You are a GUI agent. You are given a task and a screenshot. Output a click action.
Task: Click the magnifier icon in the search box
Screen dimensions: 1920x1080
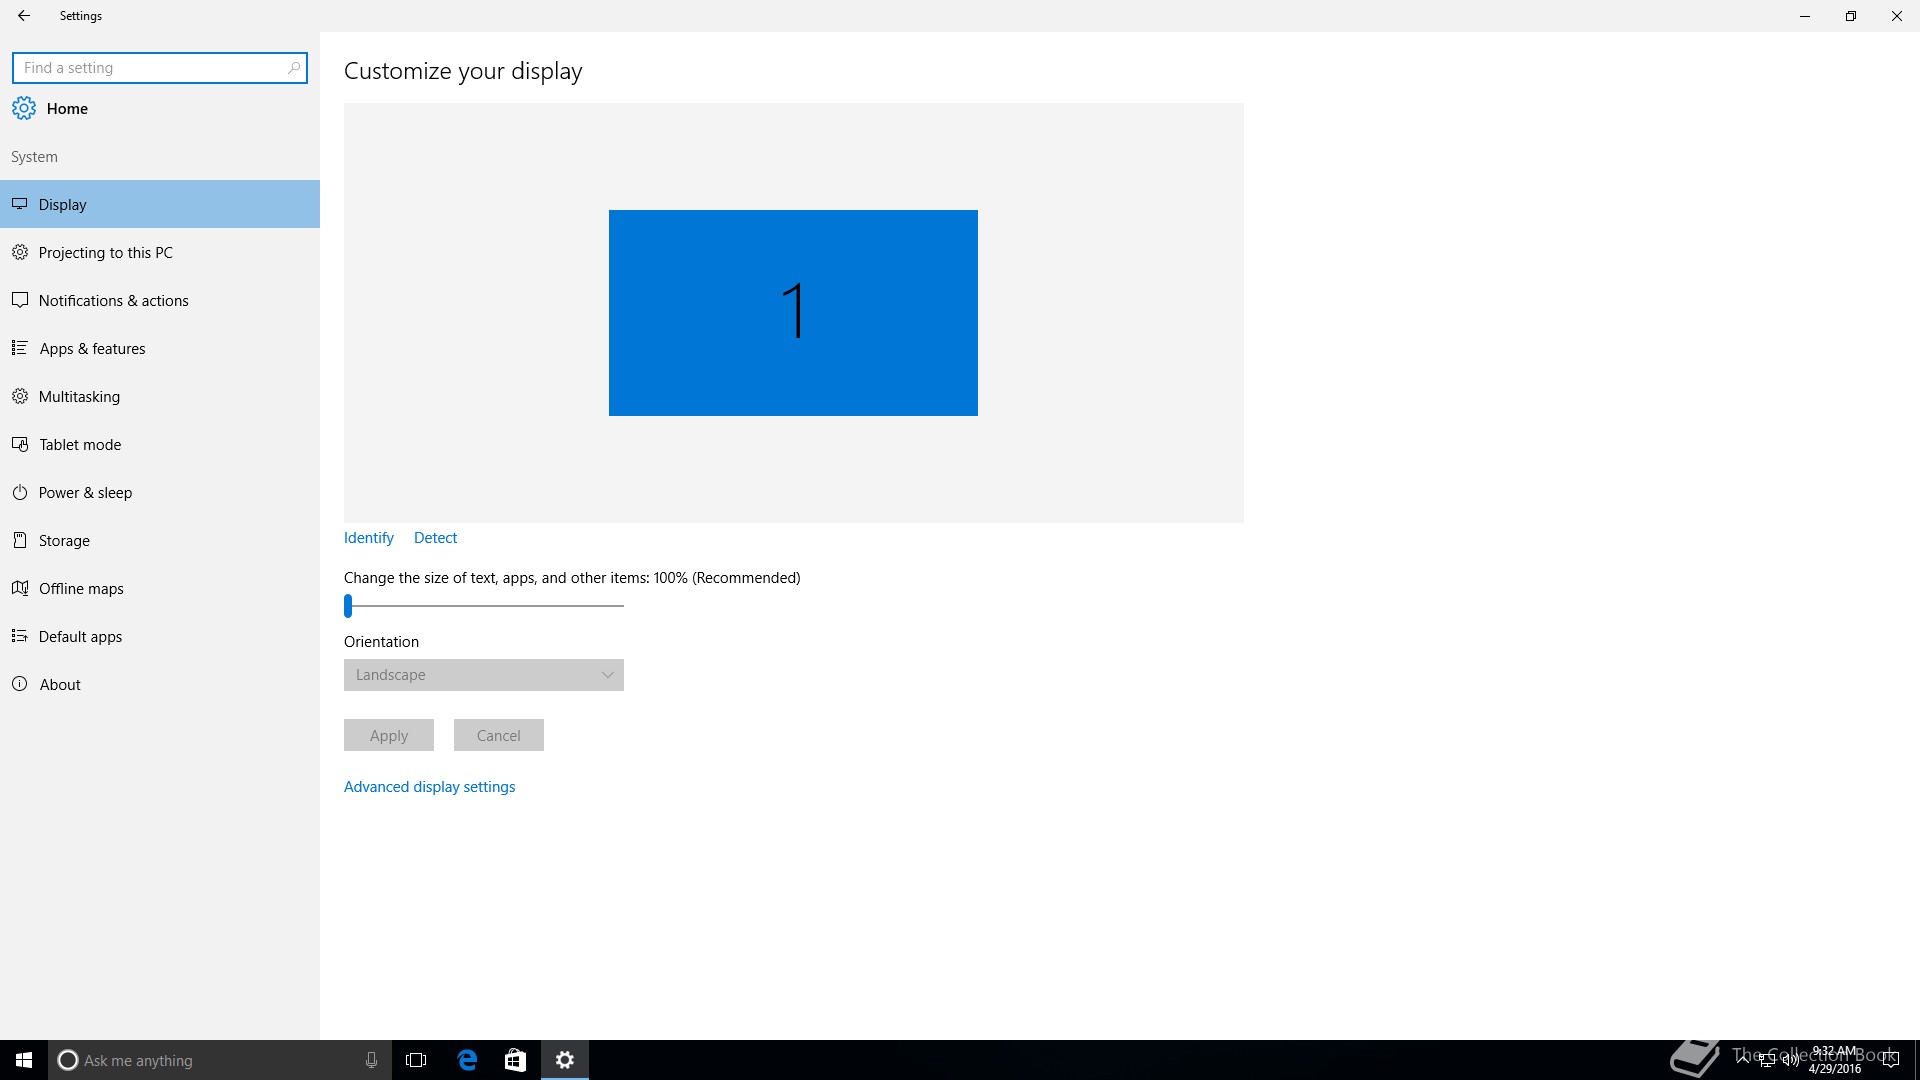click(293, 68)
